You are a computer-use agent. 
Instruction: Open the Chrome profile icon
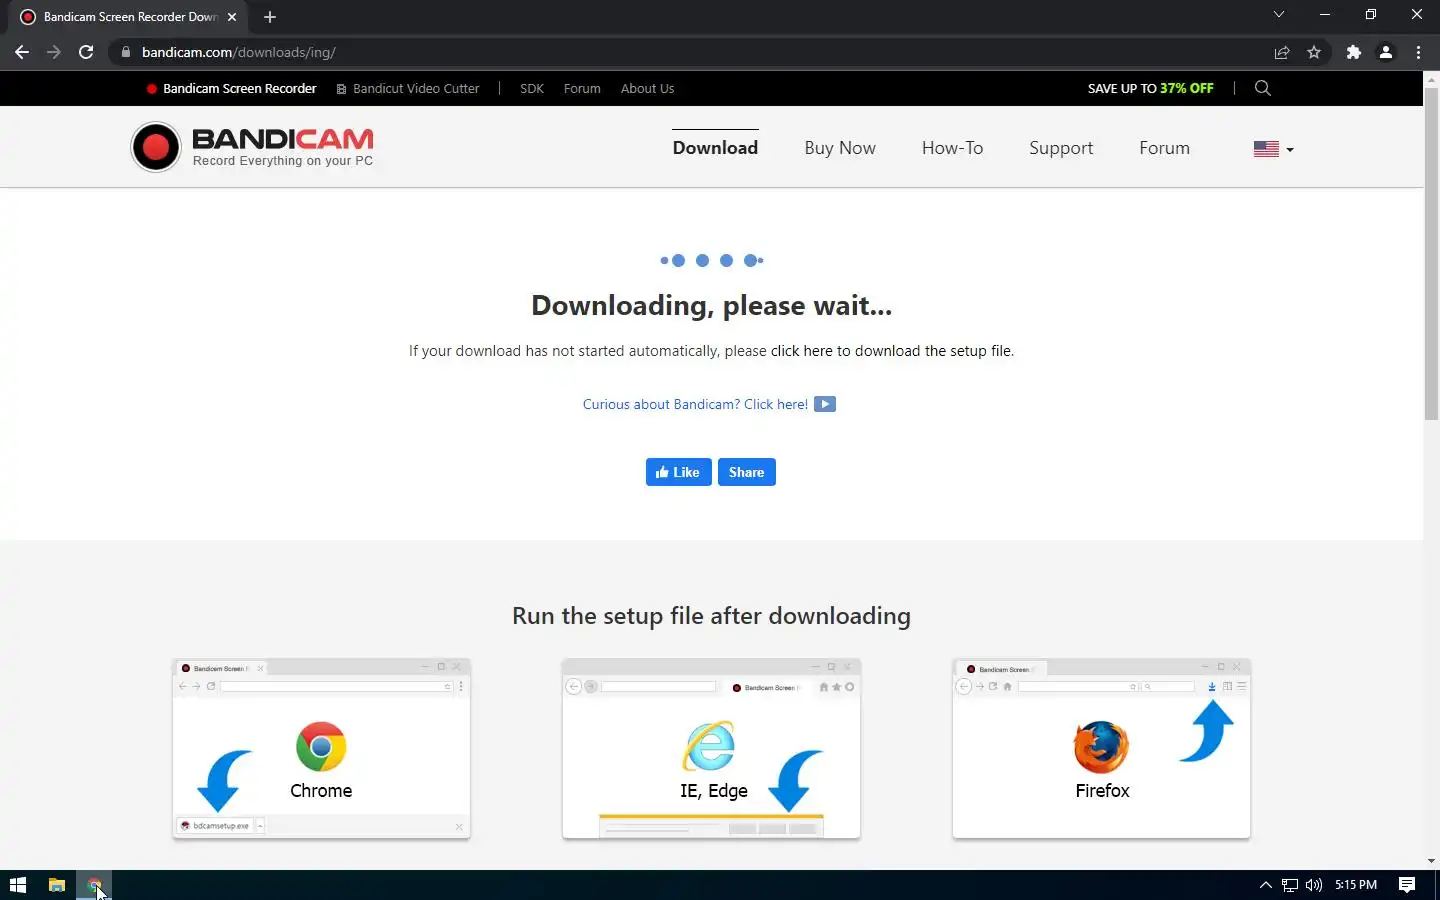pyautogui.click(x=1386, y=52)
